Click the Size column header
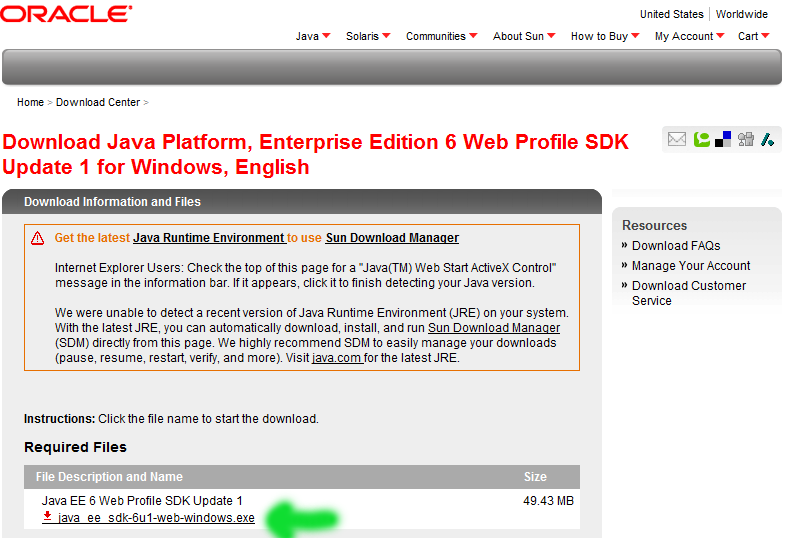 [x=535, y=476]
